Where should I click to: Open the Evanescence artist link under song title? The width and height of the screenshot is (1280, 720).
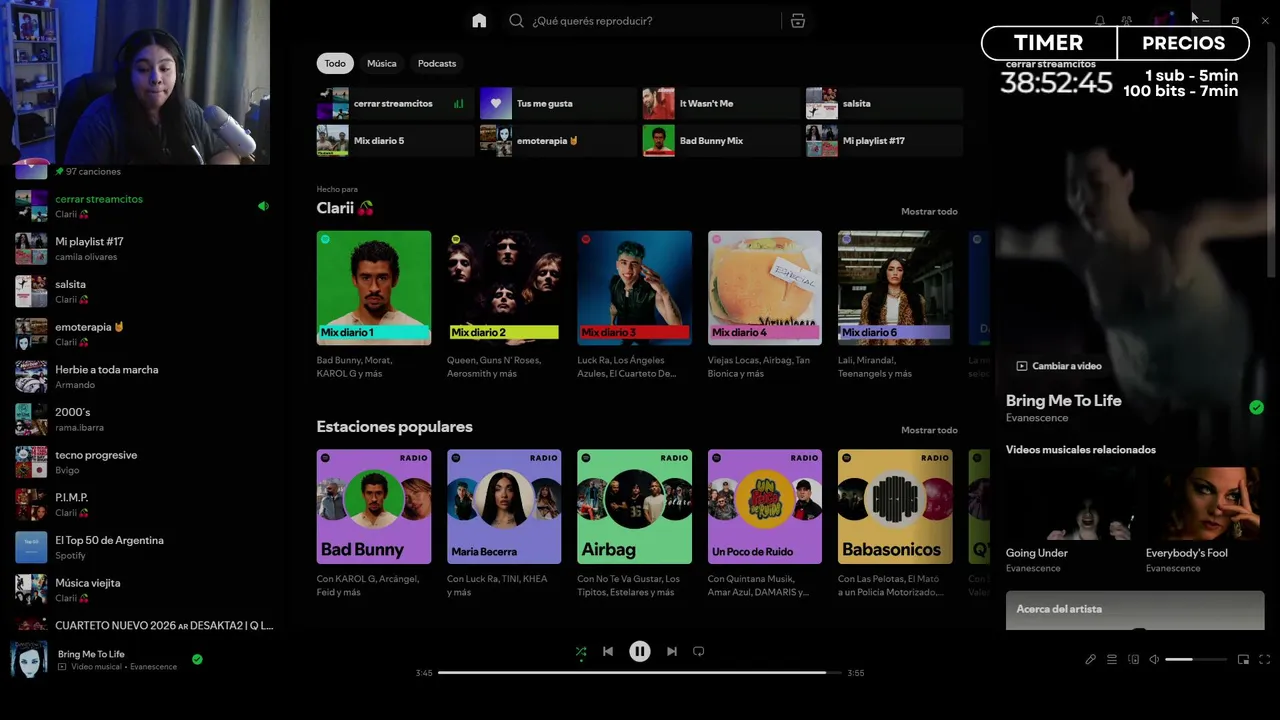[x=1036, y=417]
